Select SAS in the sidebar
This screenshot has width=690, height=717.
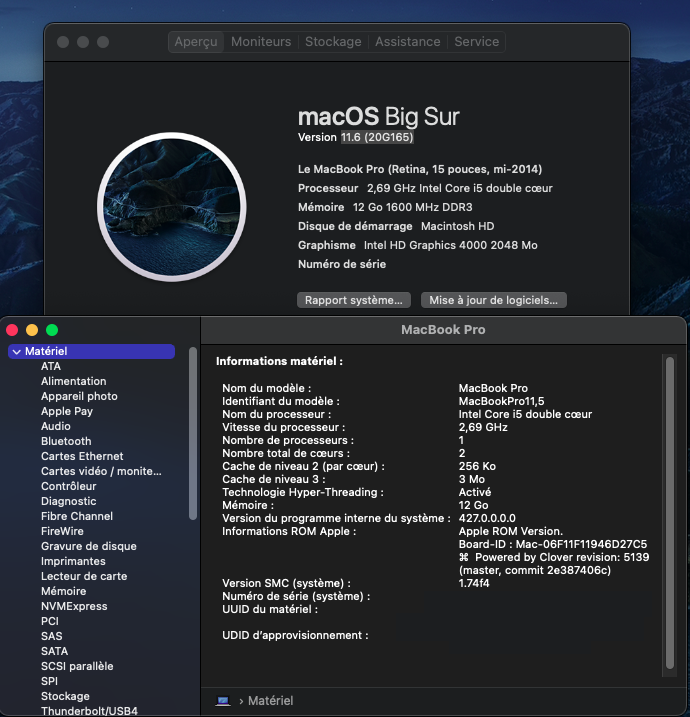click(x=52, y=636)
